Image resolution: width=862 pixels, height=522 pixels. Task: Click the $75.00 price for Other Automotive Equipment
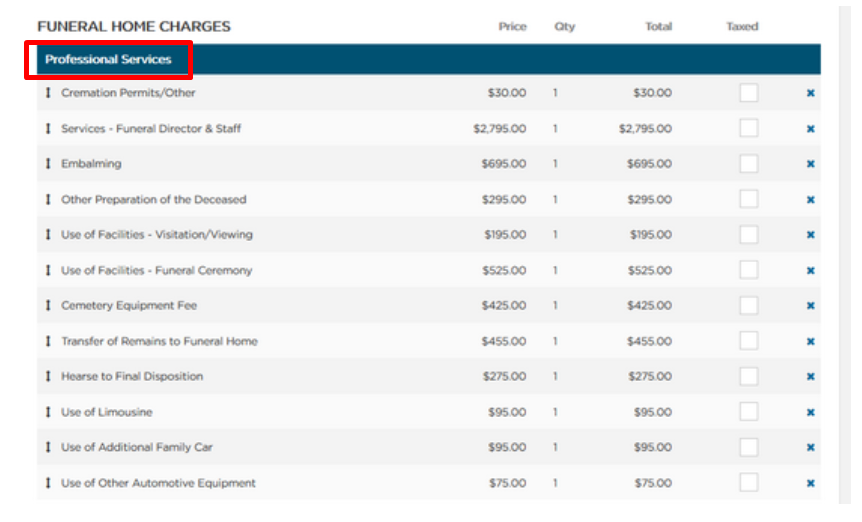tap(508, 483)
